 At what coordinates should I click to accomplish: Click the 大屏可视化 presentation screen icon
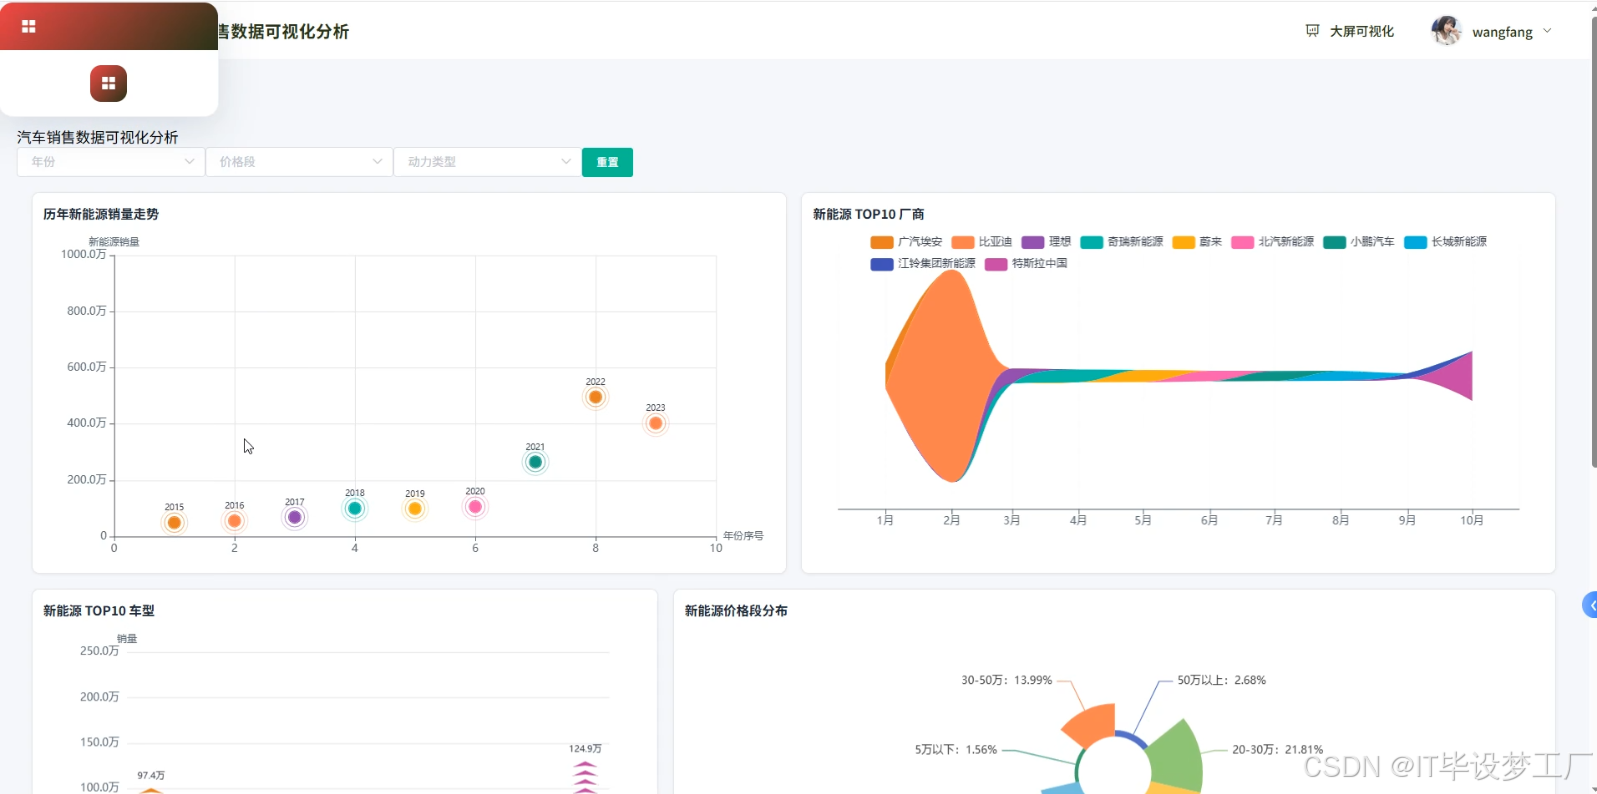[1312, 31]
